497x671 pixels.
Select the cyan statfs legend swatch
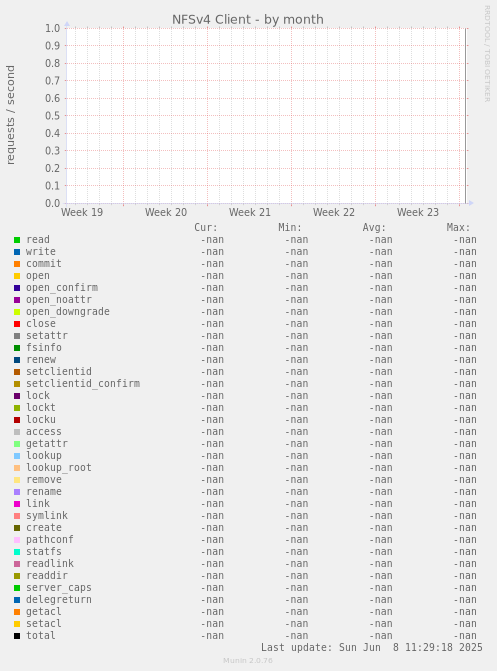tap(17, 552)
